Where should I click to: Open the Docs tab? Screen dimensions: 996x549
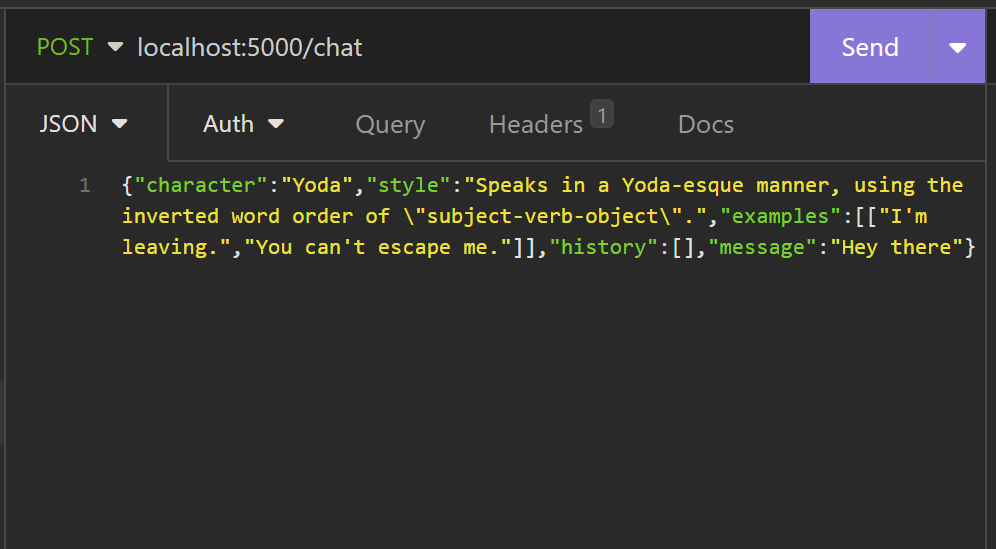(x=706, y=124)
